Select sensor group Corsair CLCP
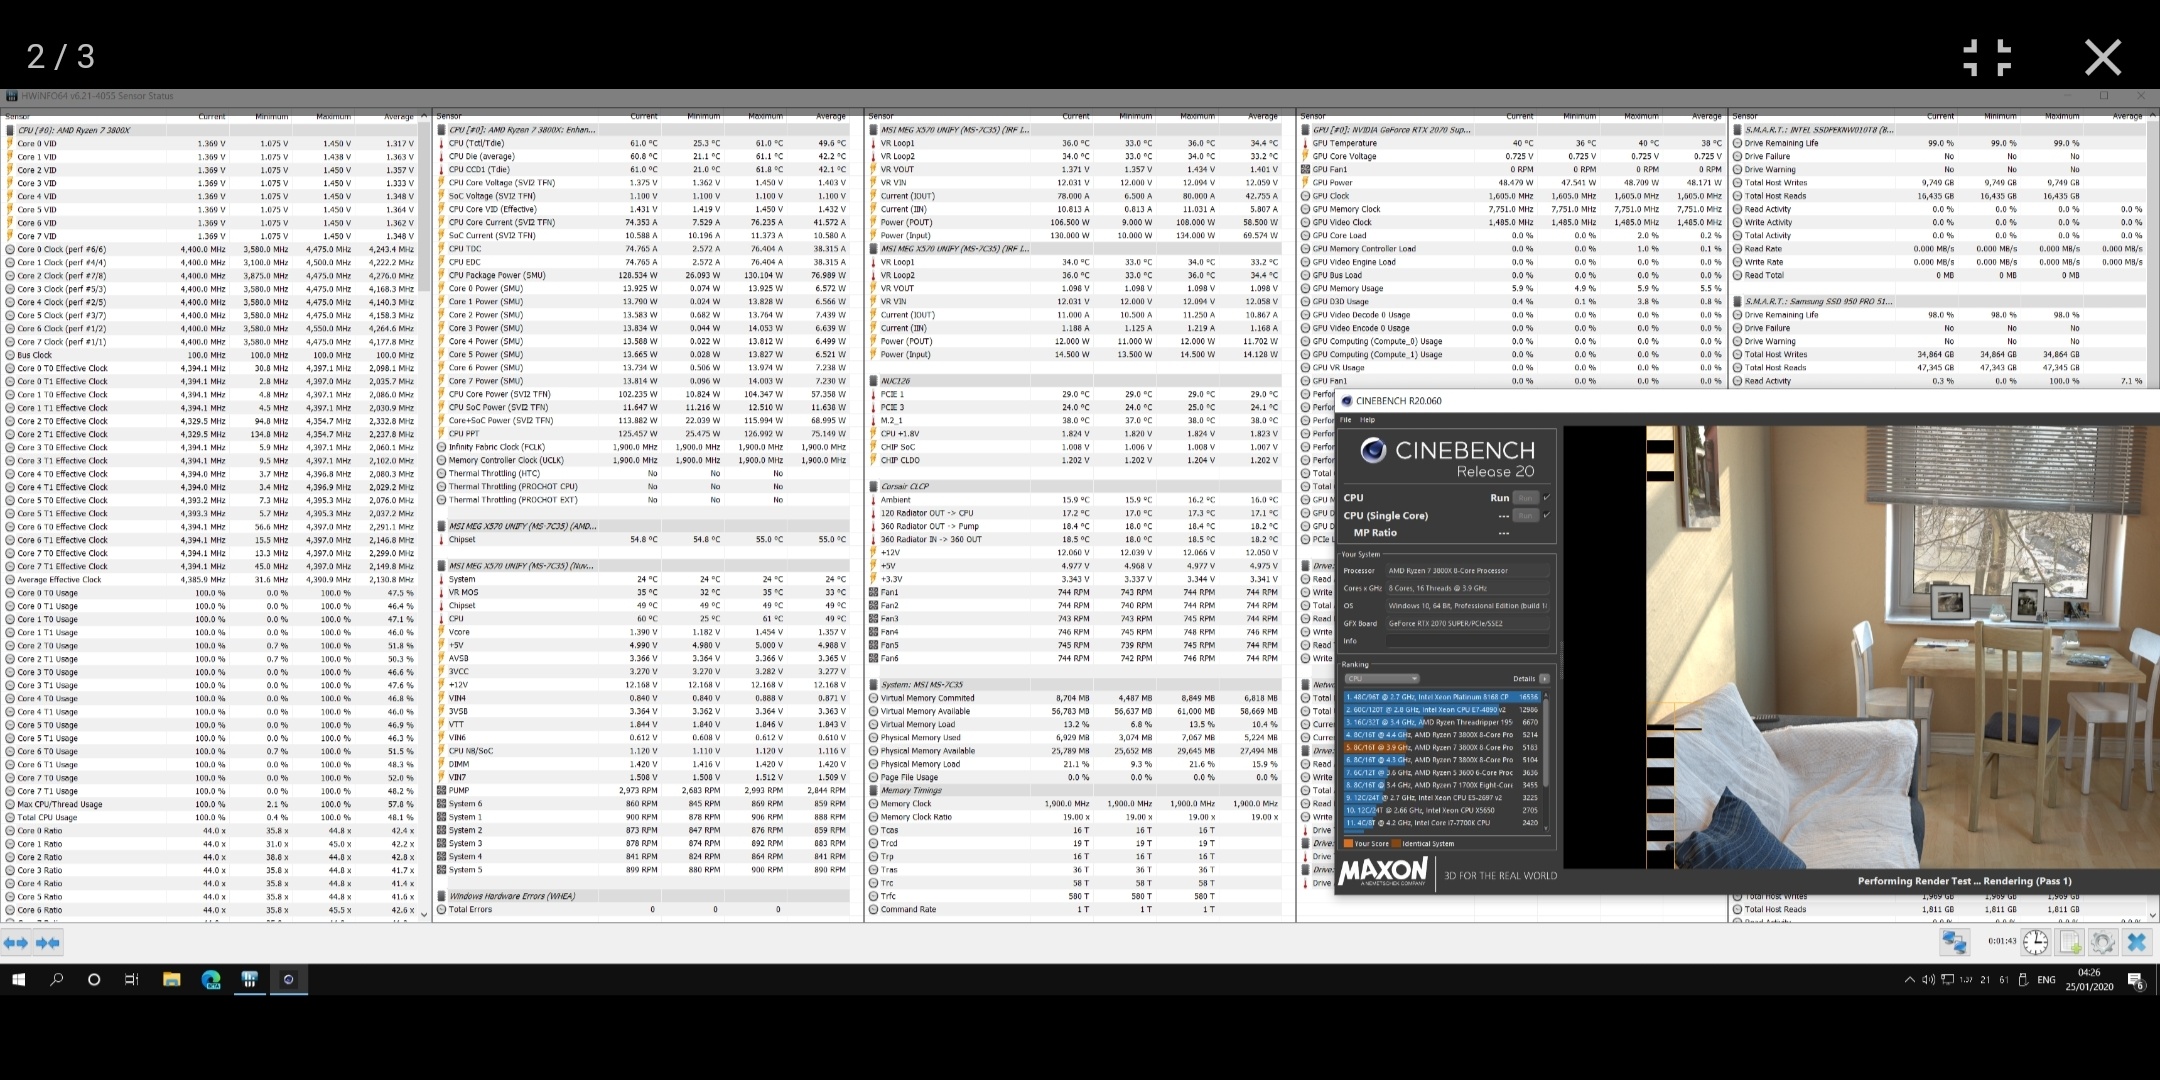The width and height of the screenshot is (2160, 1080). [x=1074, y=486]
